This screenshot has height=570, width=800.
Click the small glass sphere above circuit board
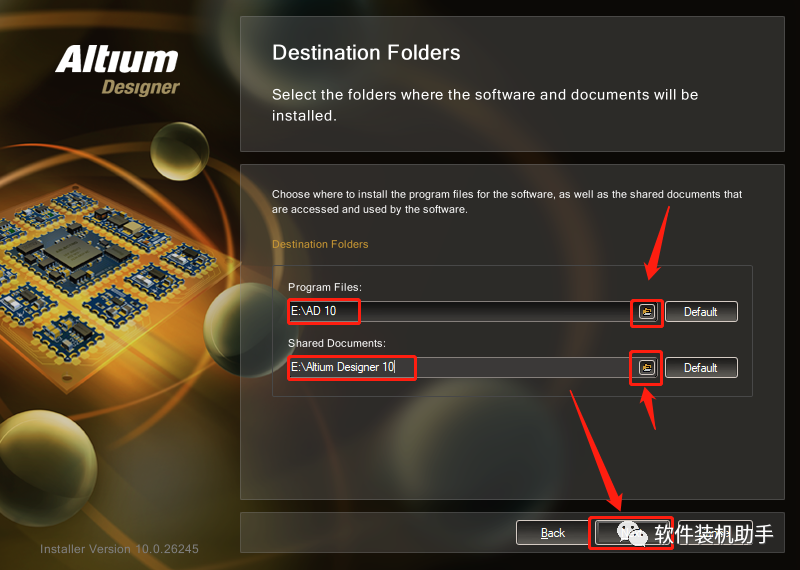180,151
